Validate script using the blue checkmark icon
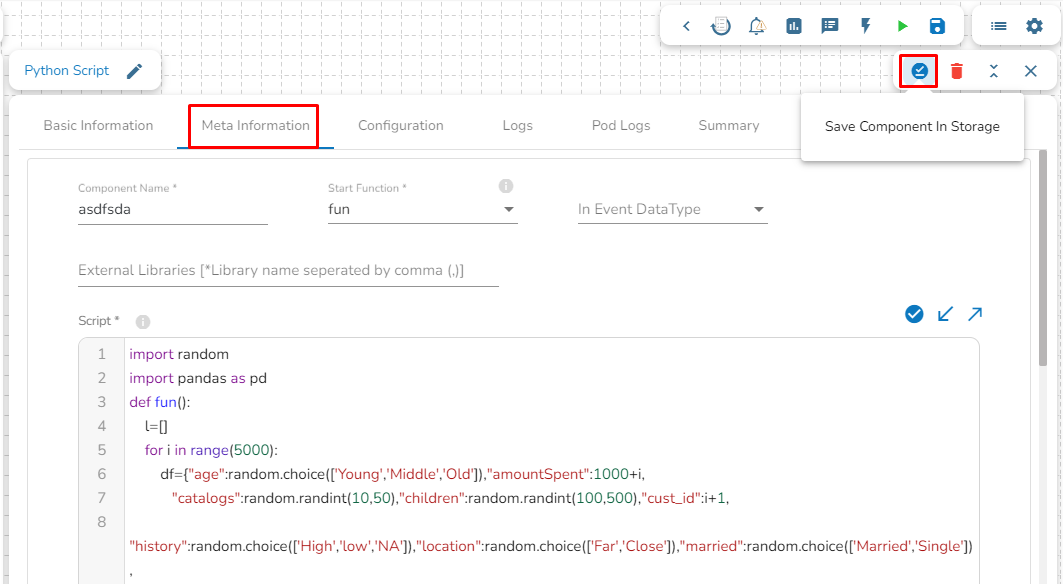Viewport: 1063px width, 584px height. point(914,314)
